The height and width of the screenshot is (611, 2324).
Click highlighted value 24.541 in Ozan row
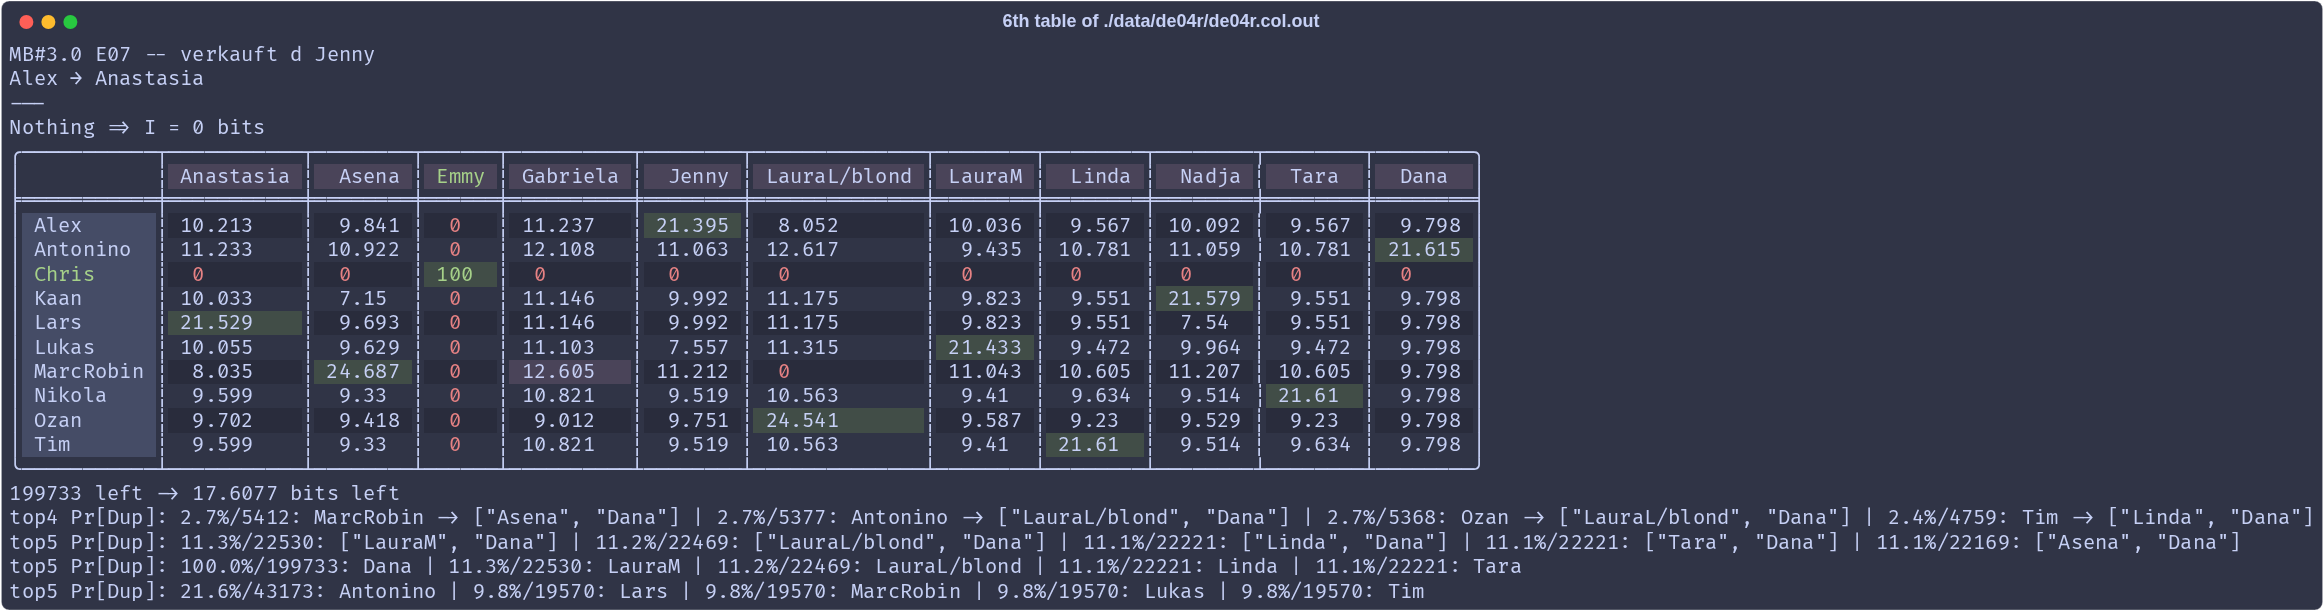tap(839, 421)
